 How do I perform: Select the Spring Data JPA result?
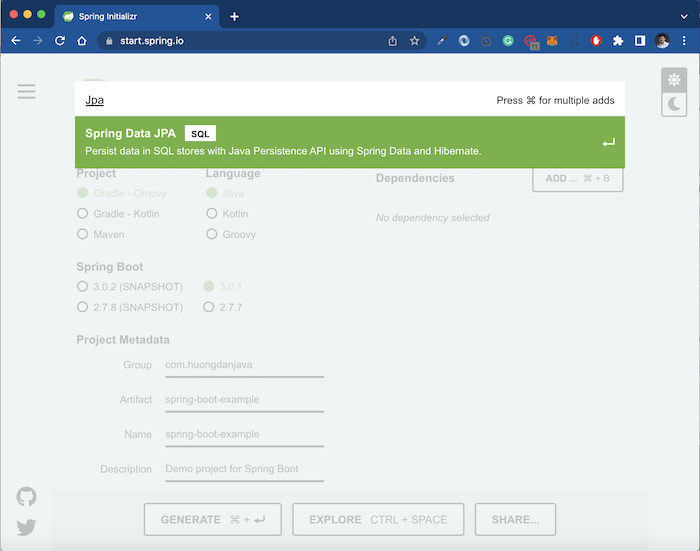pyautogui.click(x=350, y=142)
